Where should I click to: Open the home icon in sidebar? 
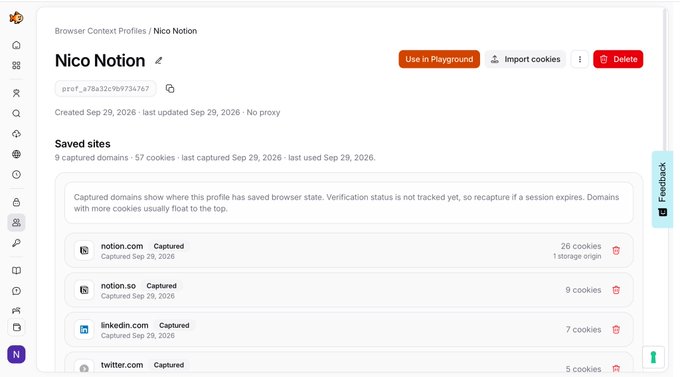click(16, 45)
